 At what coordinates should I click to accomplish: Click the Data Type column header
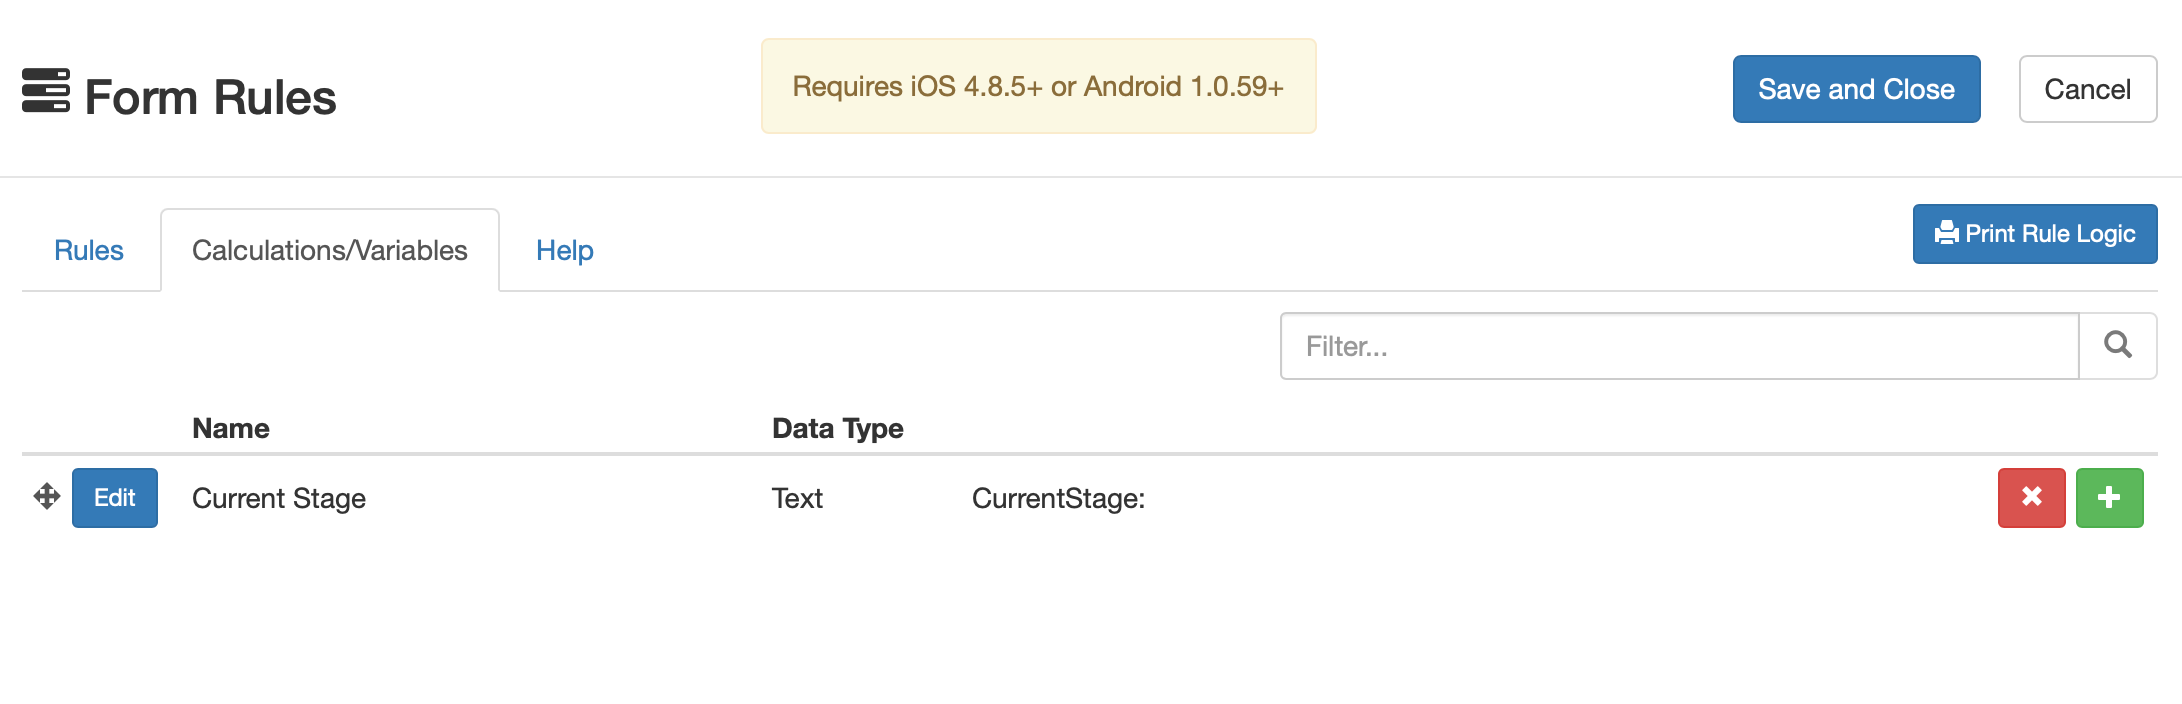click(837, 428)
